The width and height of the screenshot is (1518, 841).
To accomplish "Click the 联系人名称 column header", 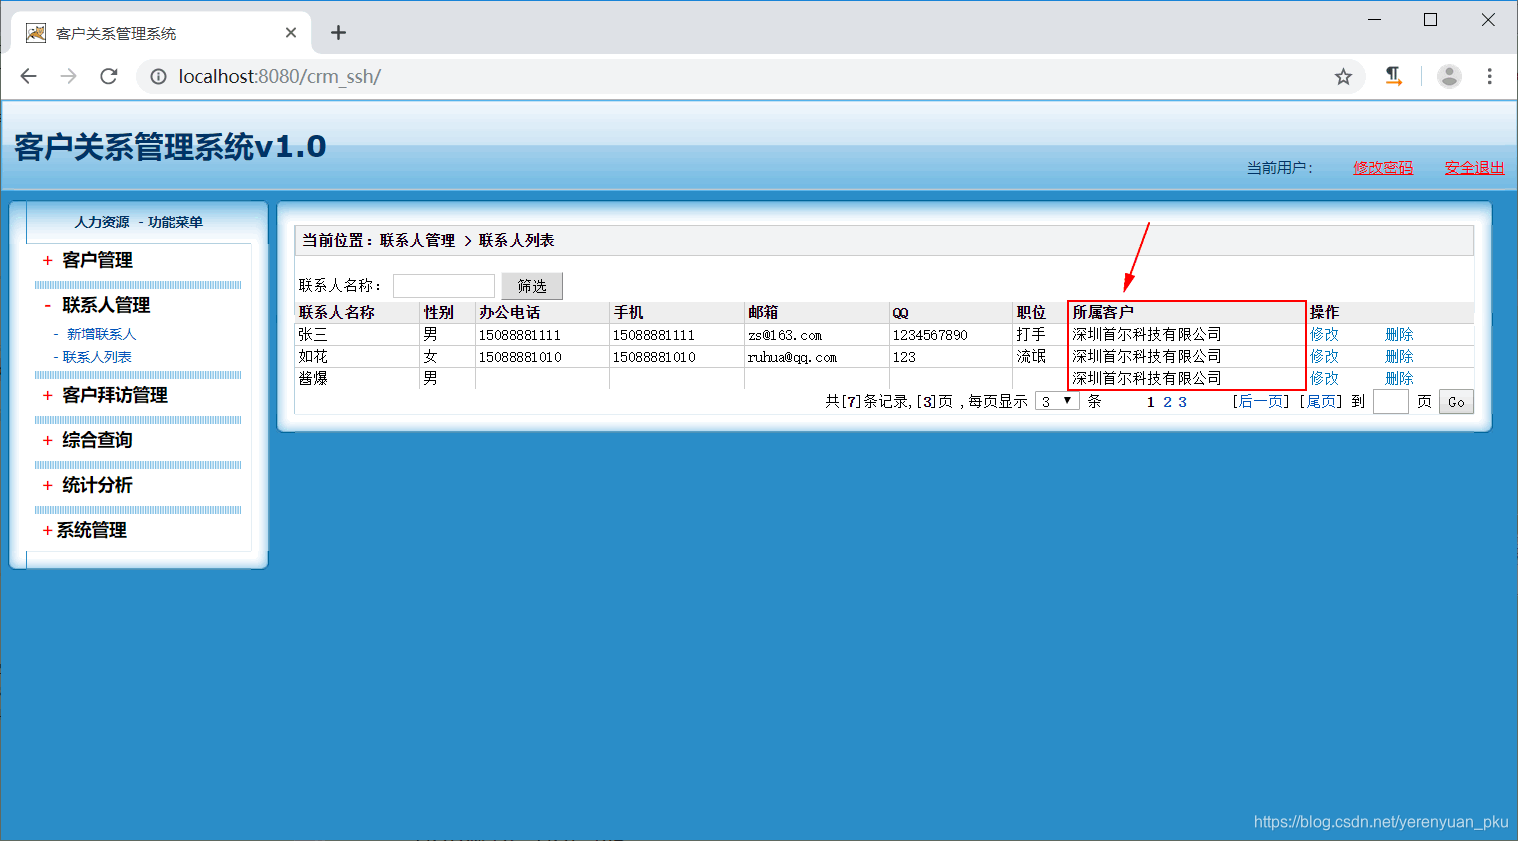I will [337, 312].
